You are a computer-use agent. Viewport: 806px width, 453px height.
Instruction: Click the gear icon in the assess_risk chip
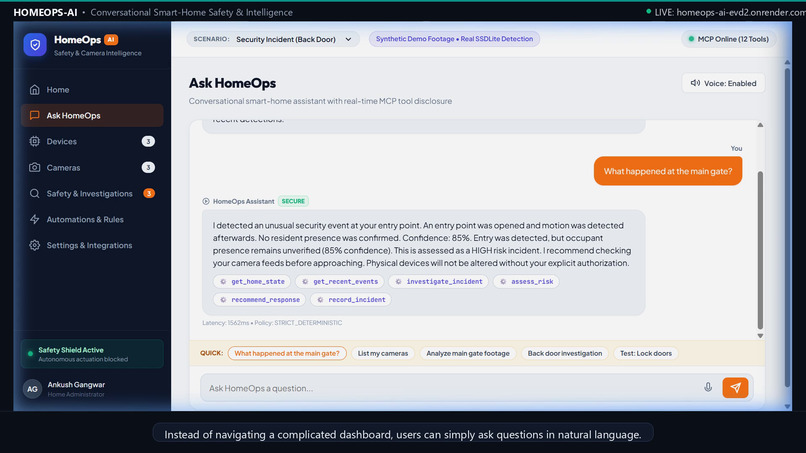503,281
